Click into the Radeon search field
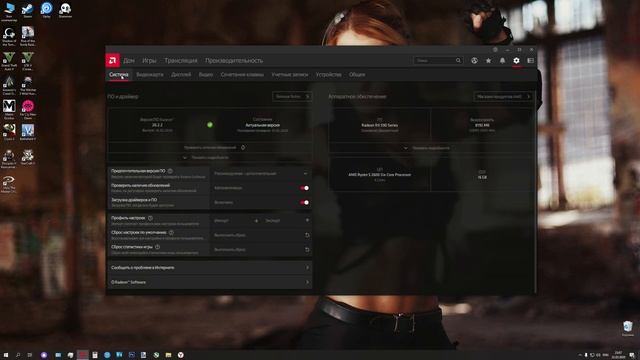 coord(435,60)
